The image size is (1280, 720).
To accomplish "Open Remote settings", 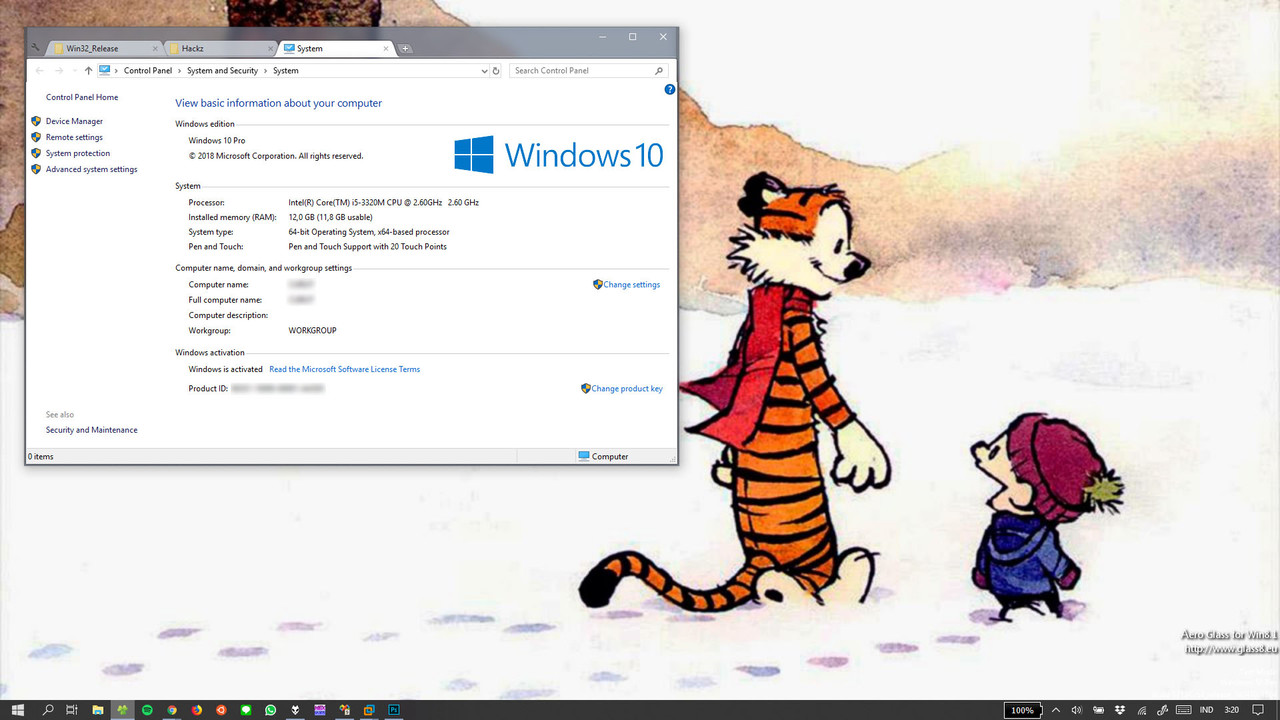I will point(74,137).
